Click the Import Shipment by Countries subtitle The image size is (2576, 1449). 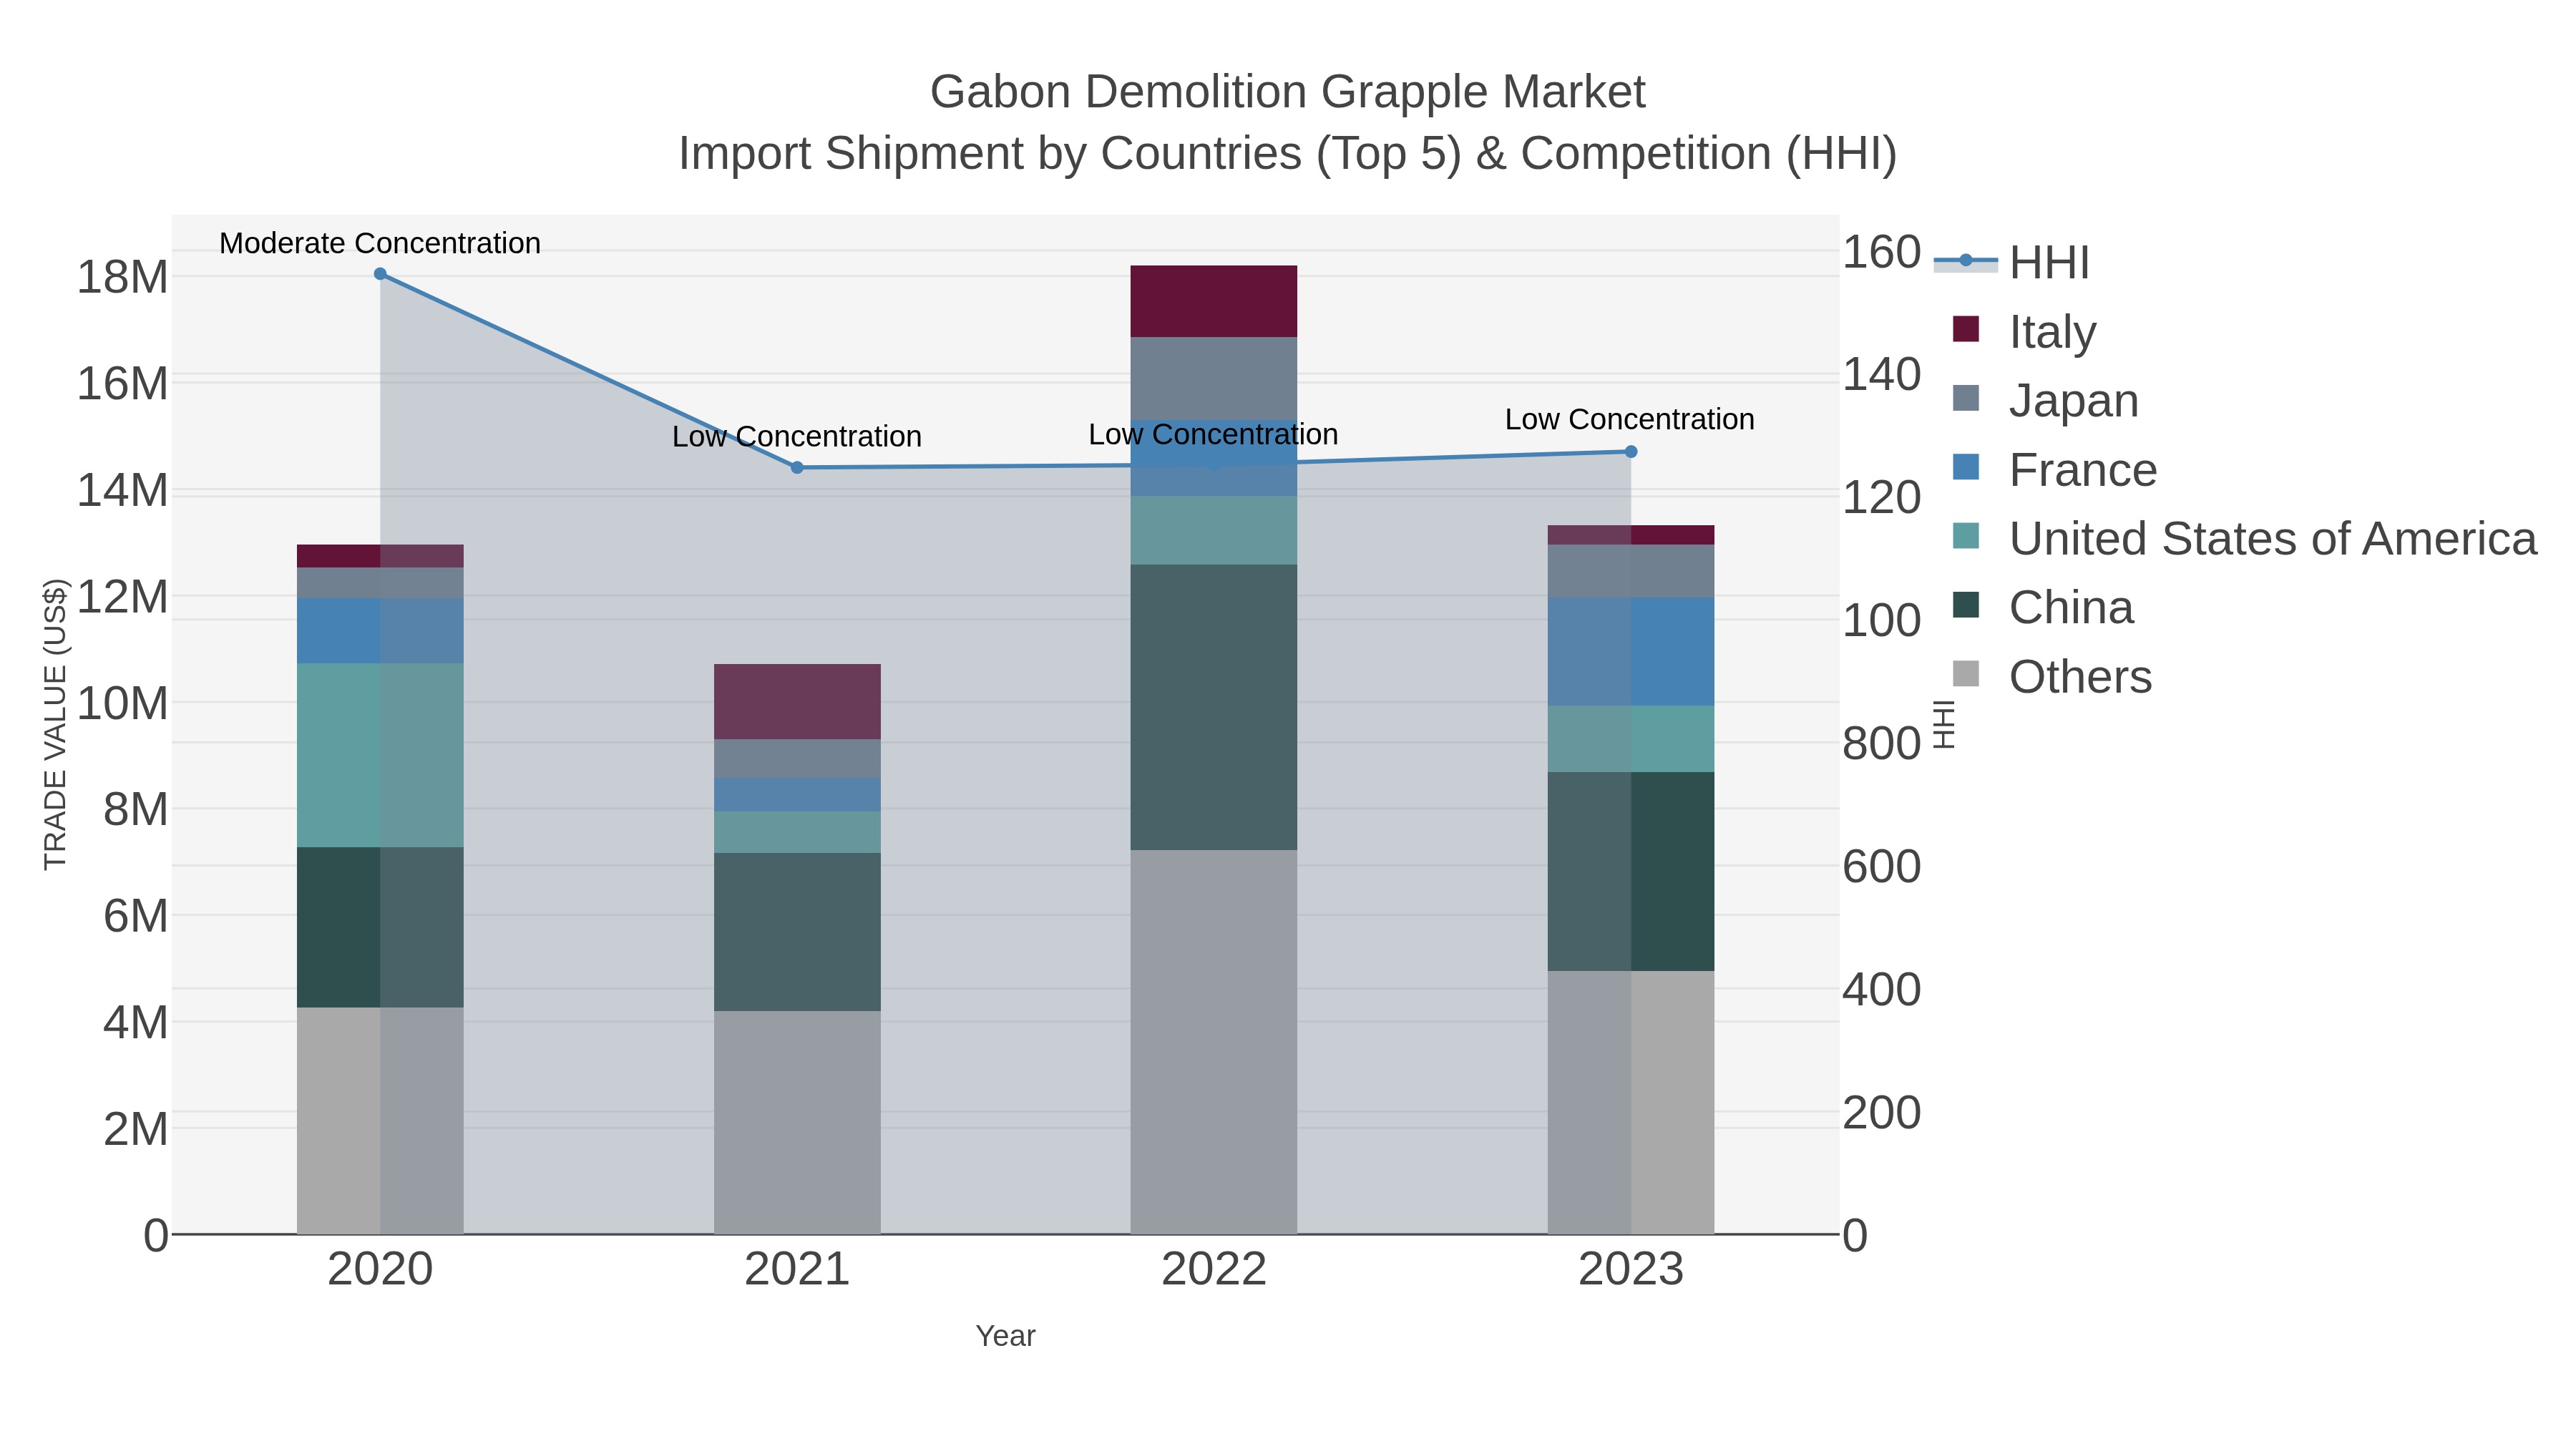(1288, 154)
